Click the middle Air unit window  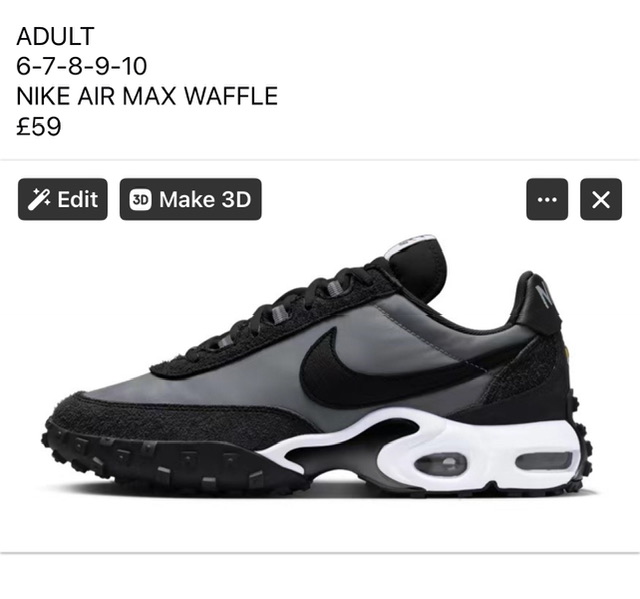[440, 464]
